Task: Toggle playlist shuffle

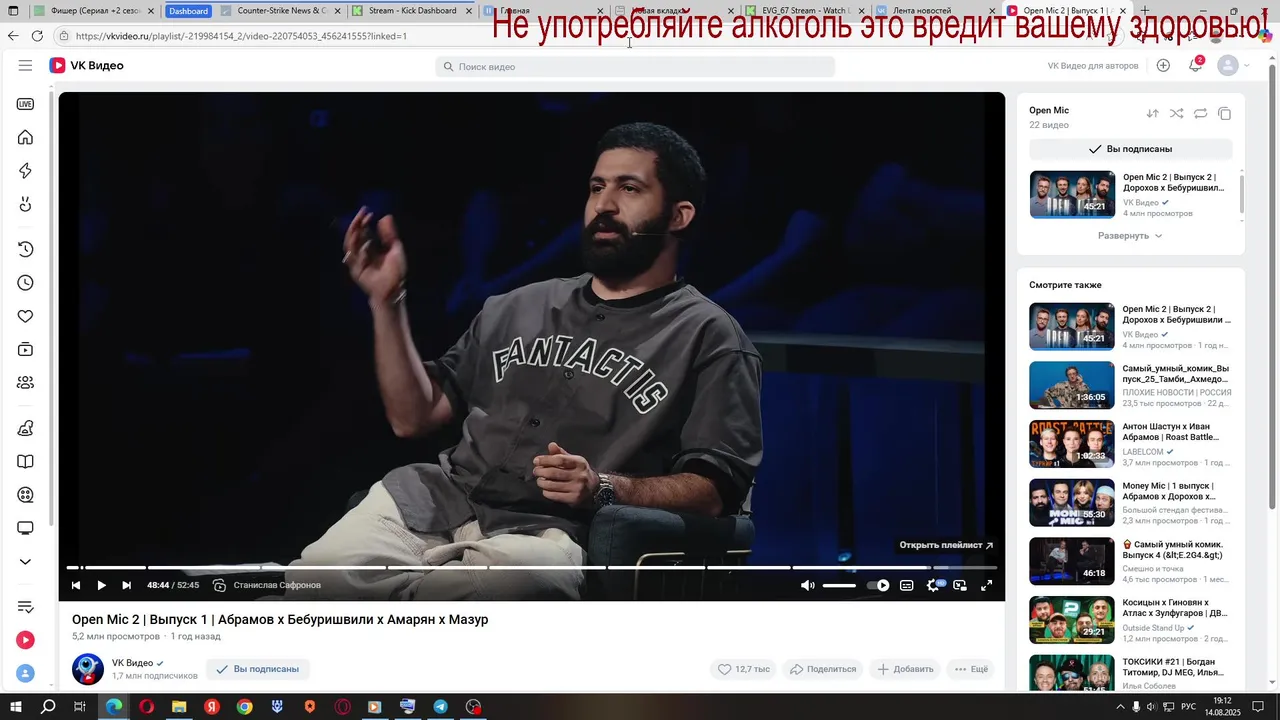Action: (x=1176, y=114)
